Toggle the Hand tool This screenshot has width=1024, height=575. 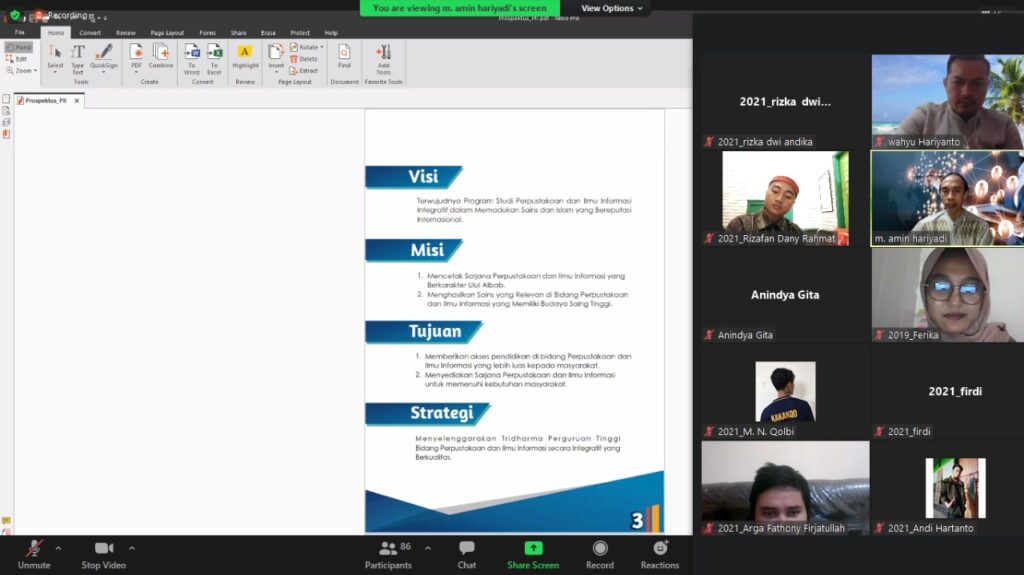18,47
